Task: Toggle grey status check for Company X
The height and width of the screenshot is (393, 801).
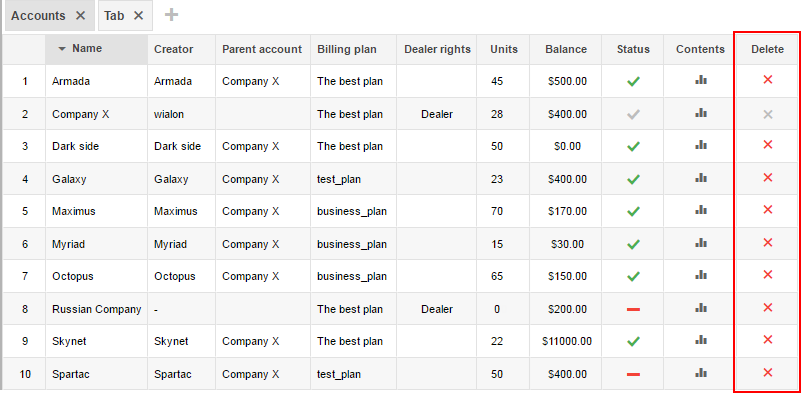Action: [x=633, y=114]
